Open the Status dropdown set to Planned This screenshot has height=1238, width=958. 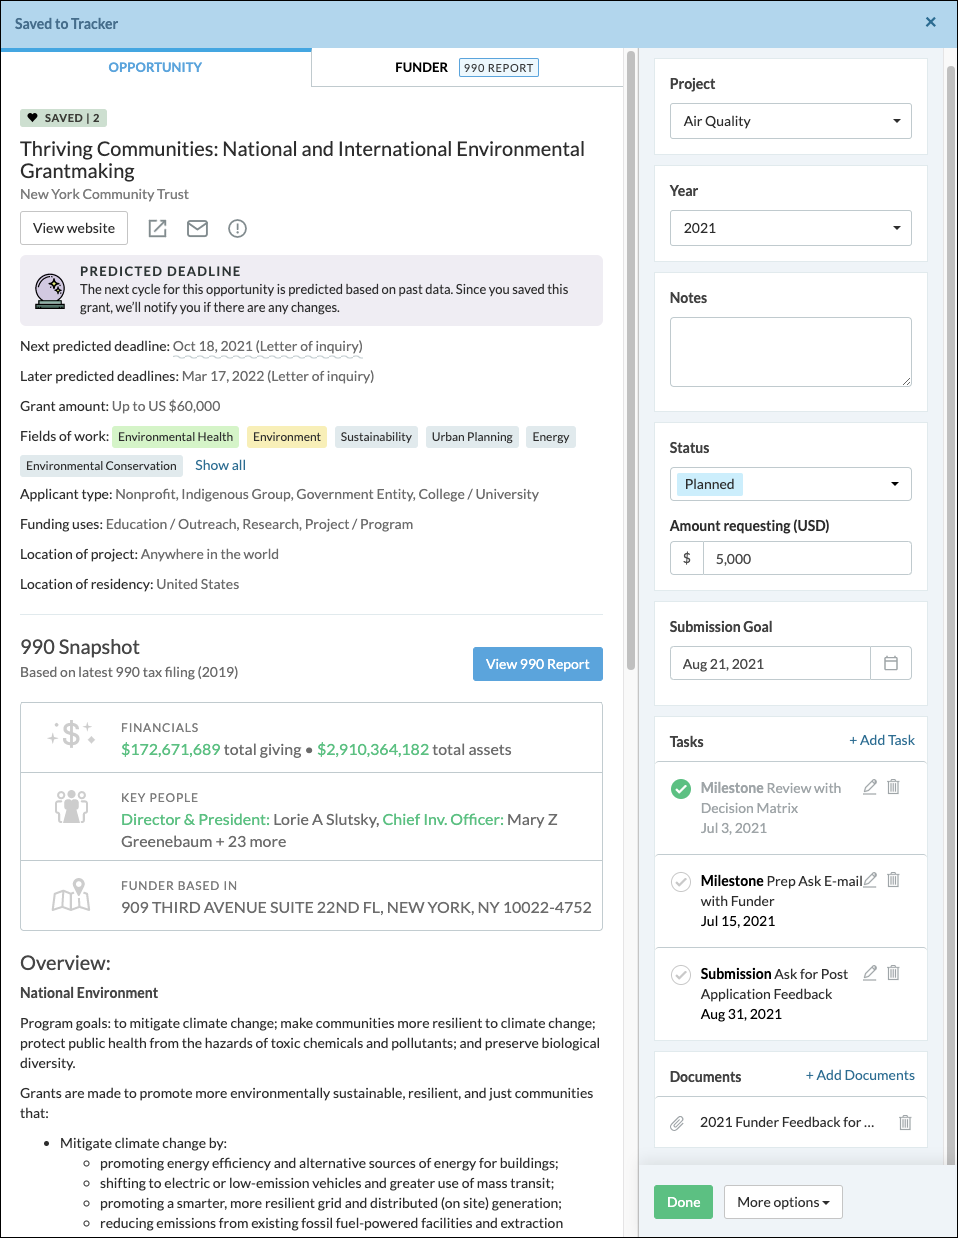[x=790, y=484]
